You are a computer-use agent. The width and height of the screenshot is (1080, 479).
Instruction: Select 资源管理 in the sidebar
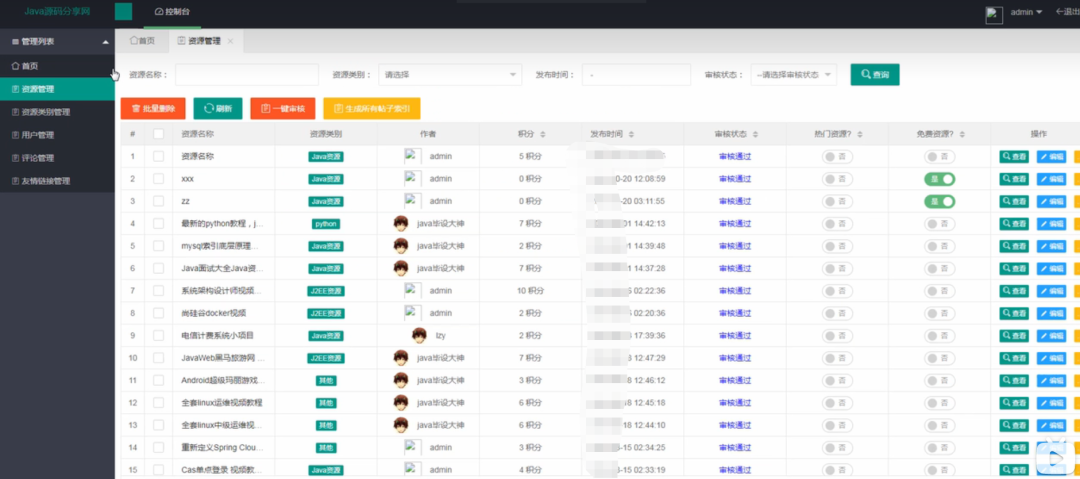[57, 89]
